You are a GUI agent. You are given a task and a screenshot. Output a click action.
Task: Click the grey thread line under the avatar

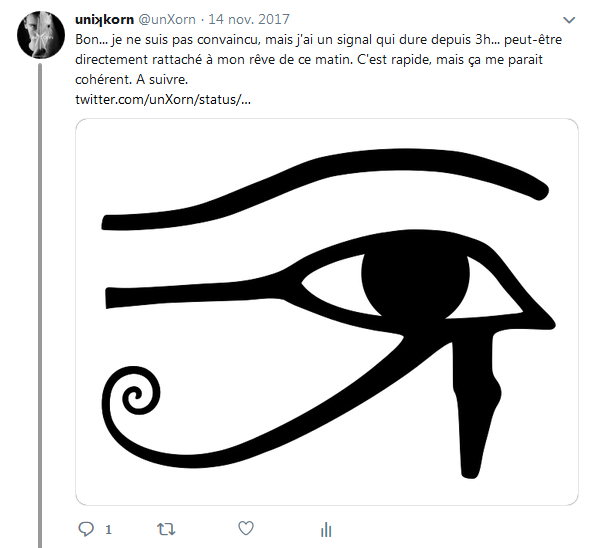(40, 300)
